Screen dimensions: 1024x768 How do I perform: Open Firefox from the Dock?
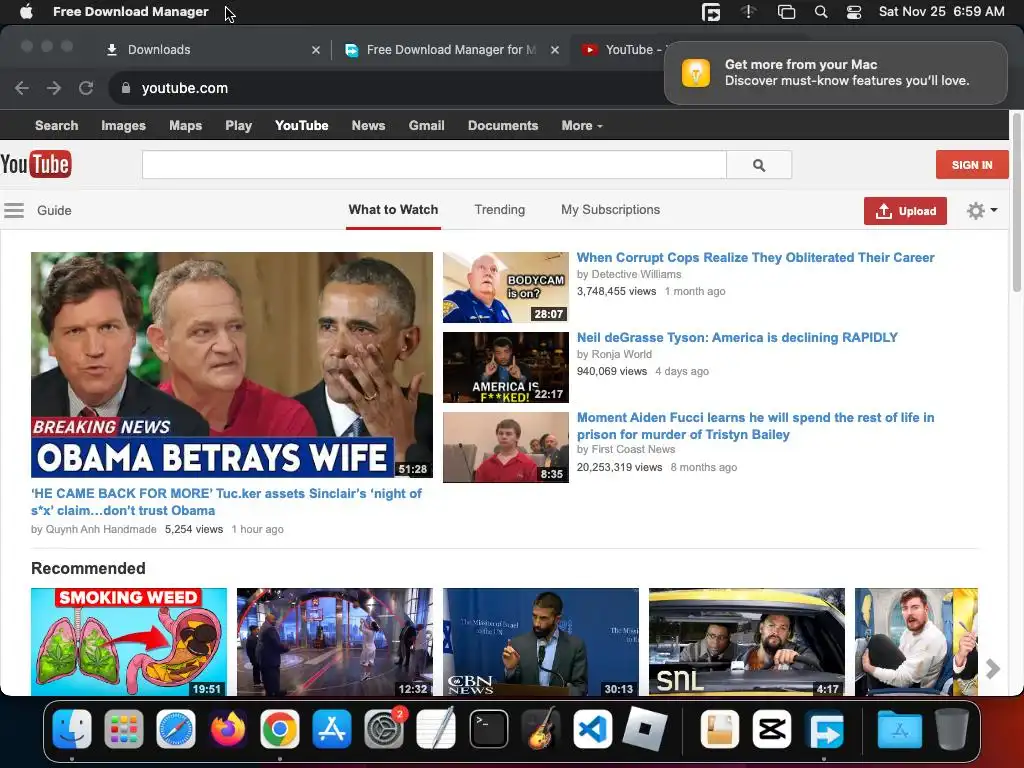228,729
